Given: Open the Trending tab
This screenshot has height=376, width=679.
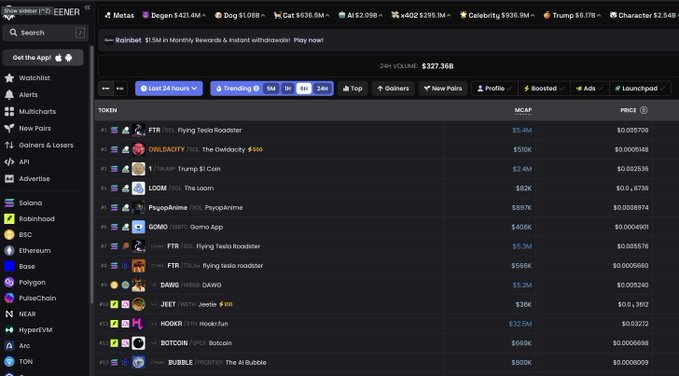Looking at the screenshot, I should [x=236, y=88].
